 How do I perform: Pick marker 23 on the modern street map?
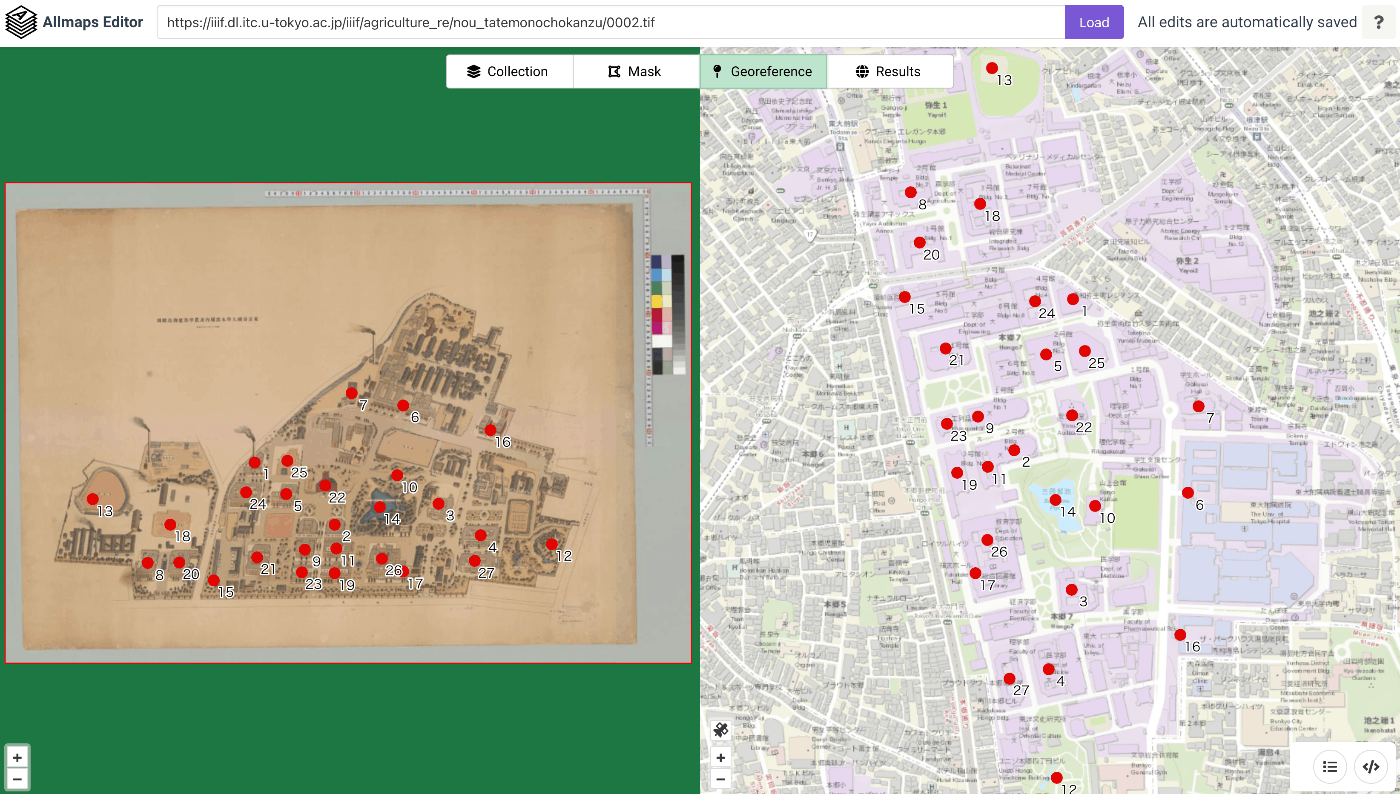tap(946, 424)
